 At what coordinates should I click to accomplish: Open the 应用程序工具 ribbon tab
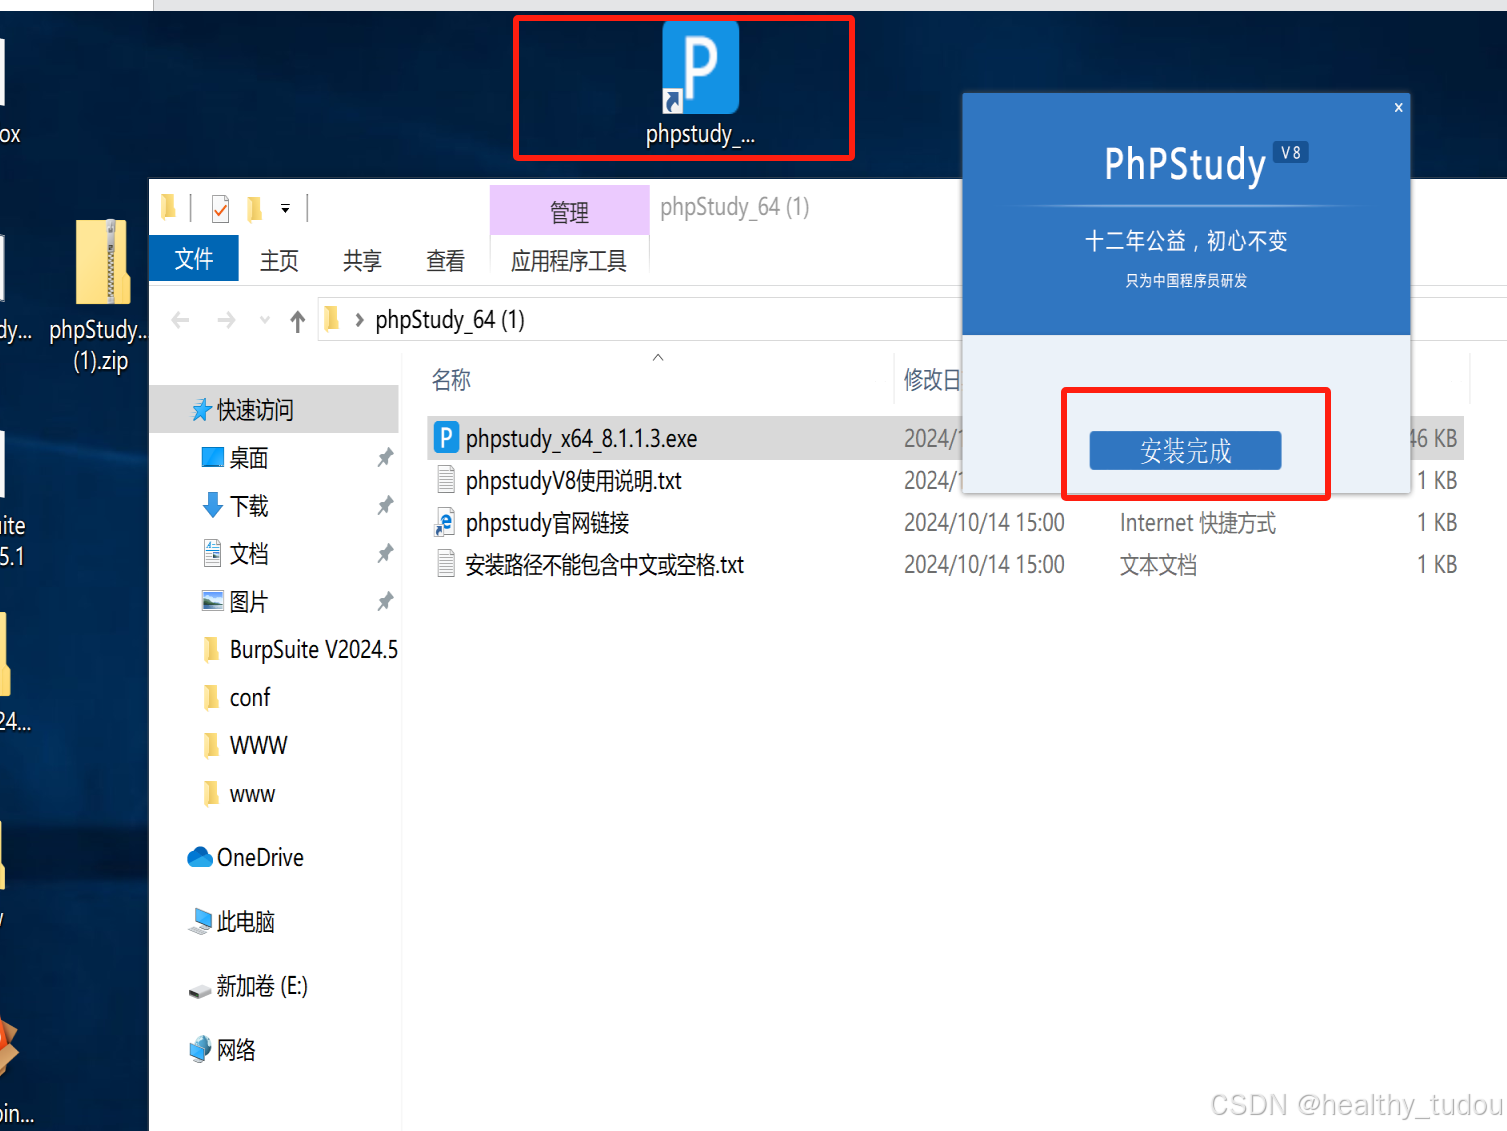point(569,261)
